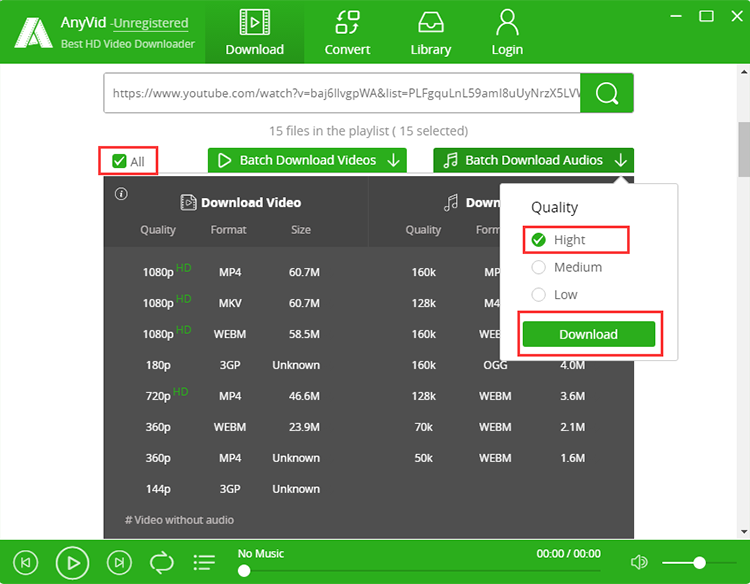Click the 'No Music' track label

261,554
